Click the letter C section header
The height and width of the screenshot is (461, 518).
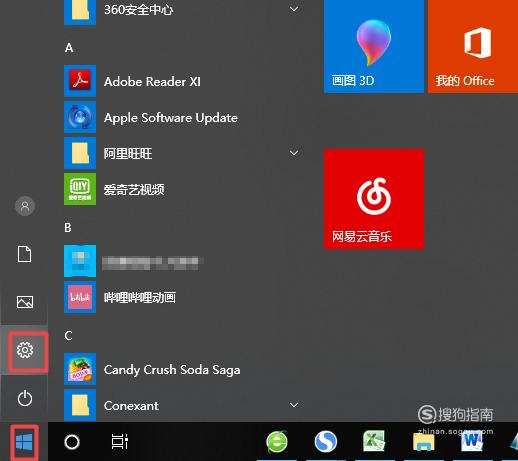68,336
